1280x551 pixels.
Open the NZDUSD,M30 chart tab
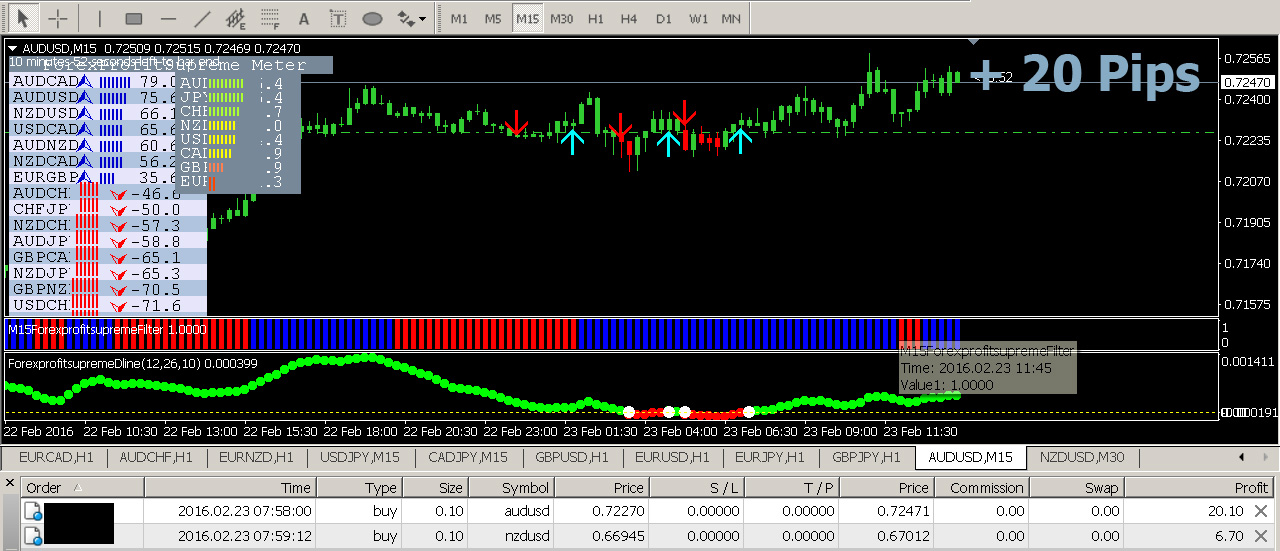1082,458
